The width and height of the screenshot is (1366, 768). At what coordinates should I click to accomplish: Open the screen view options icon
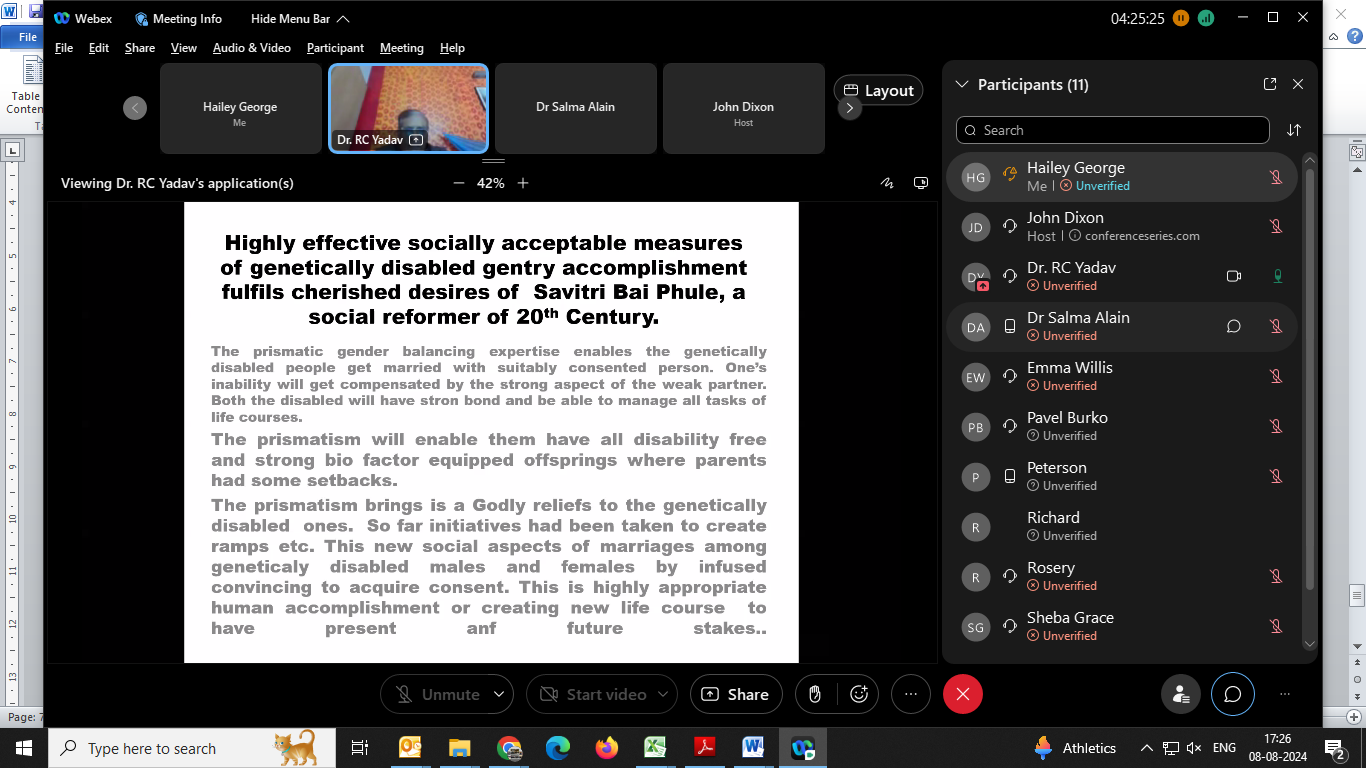coord(921,183)
